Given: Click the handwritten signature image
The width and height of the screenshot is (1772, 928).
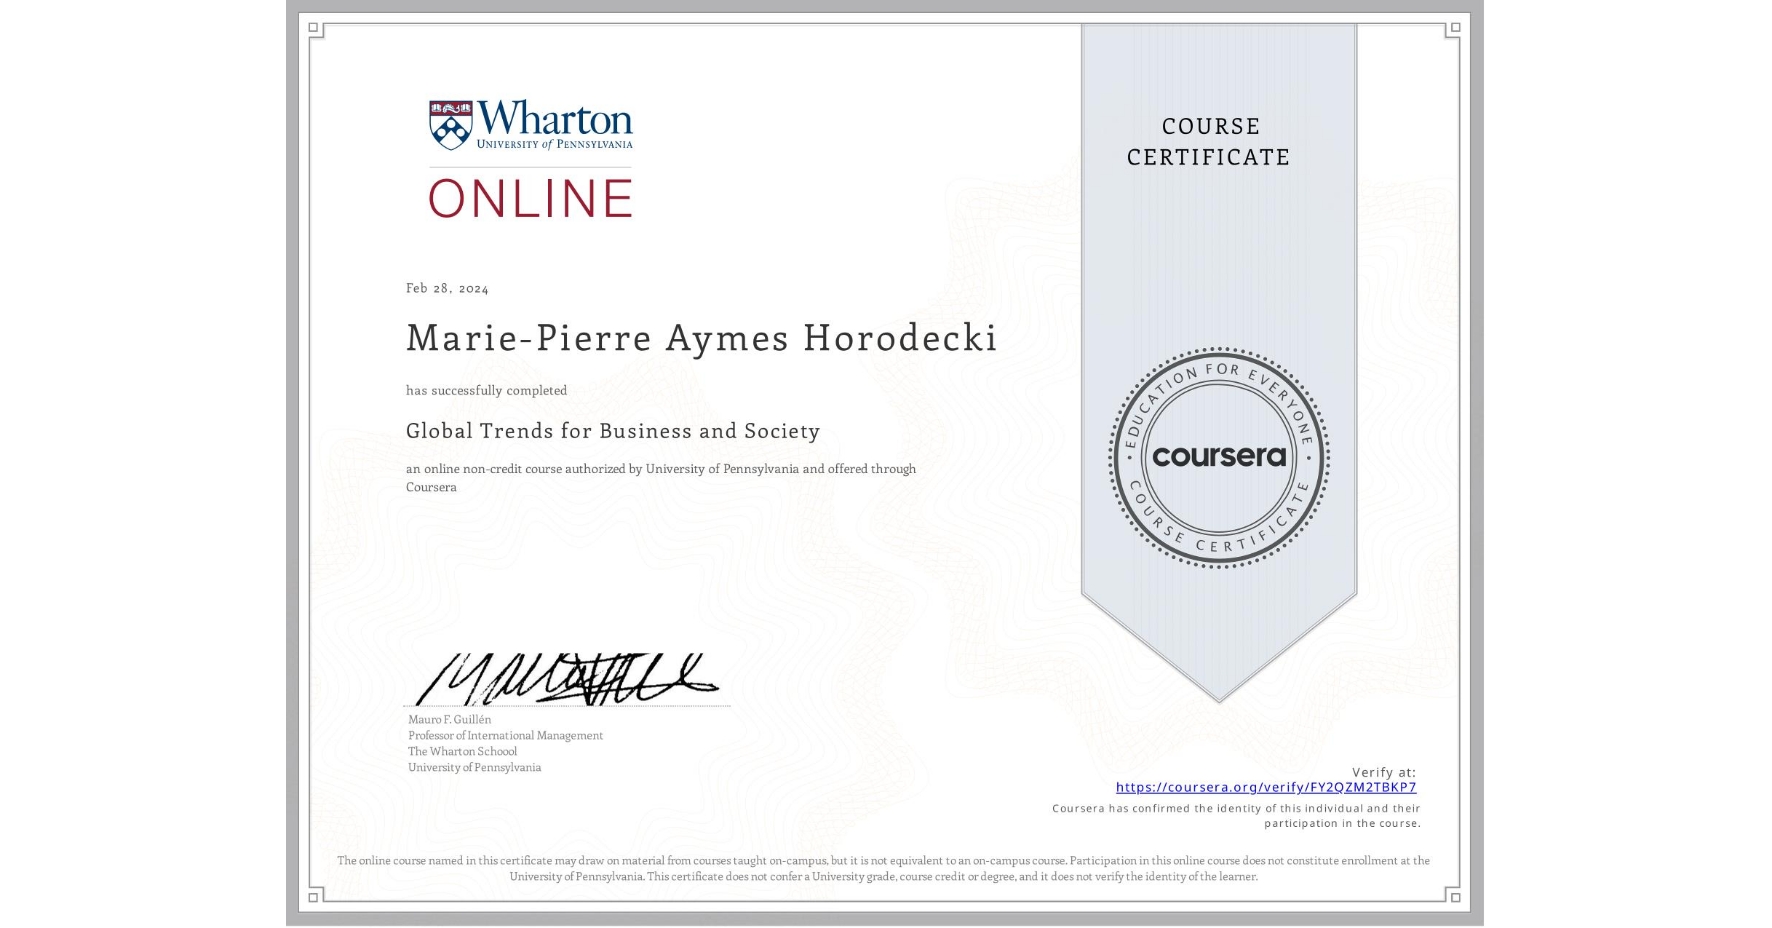Looking at the screenshot, I should 567,678.
